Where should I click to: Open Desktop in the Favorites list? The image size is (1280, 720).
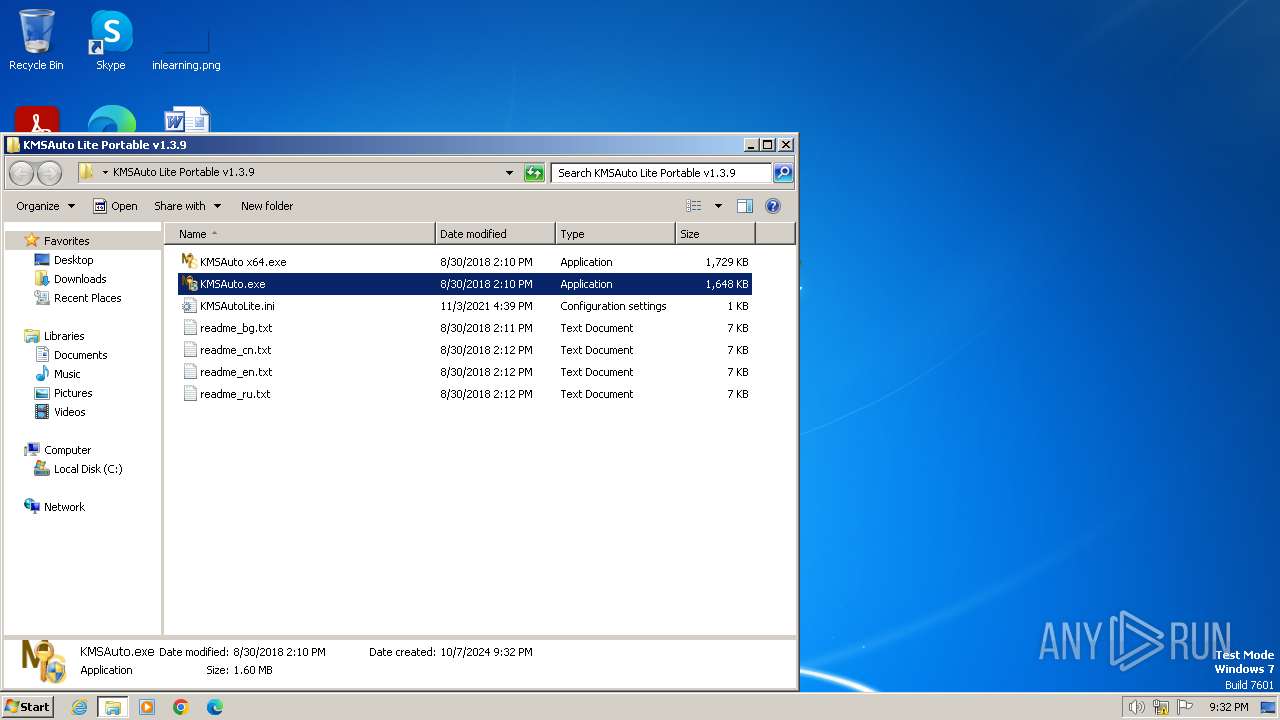point(73,260)
